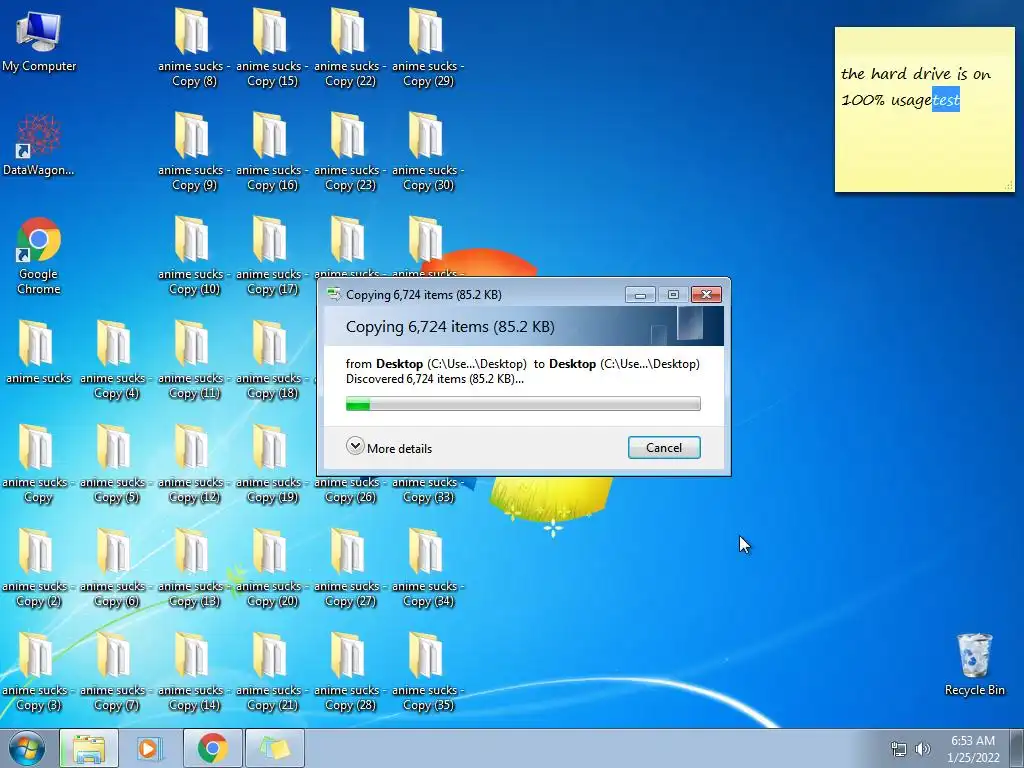1024x768 pixels.
Task: Cancel the copying operation
Action: pos(664,447)
